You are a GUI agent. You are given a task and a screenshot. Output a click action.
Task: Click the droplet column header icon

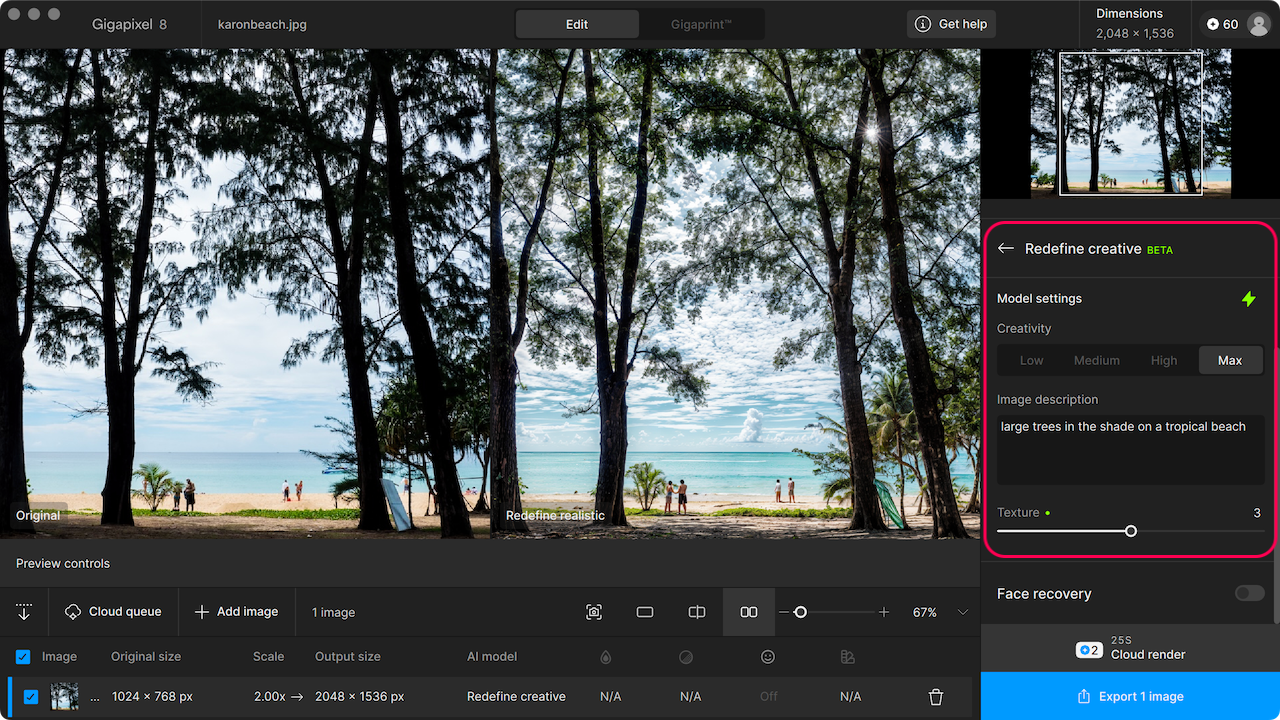[x=606, y=657]
